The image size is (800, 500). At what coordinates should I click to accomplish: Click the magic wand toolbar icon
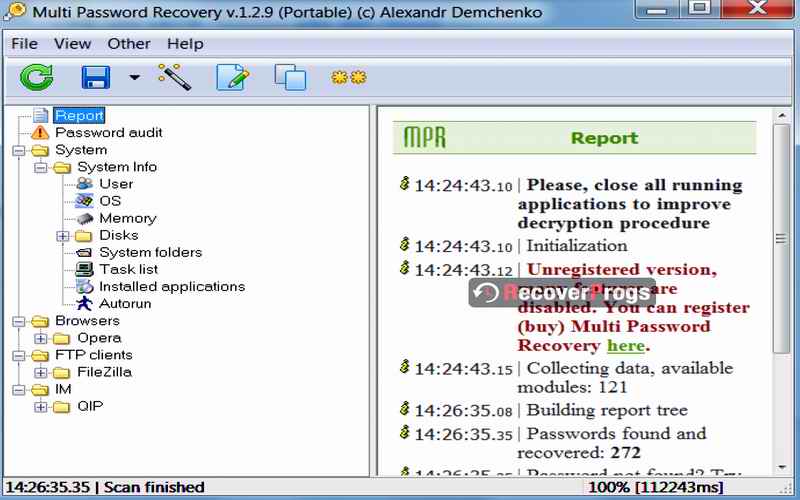(x=173, y=76)
